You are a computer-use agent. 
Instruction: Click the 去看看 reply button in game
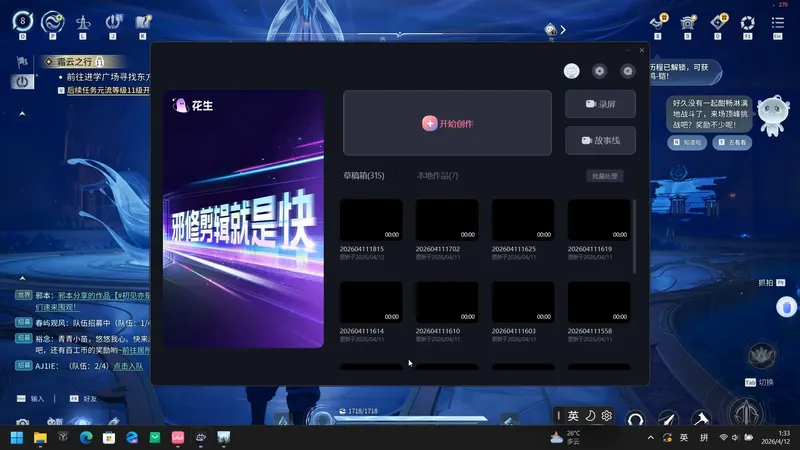coord(732,142)
